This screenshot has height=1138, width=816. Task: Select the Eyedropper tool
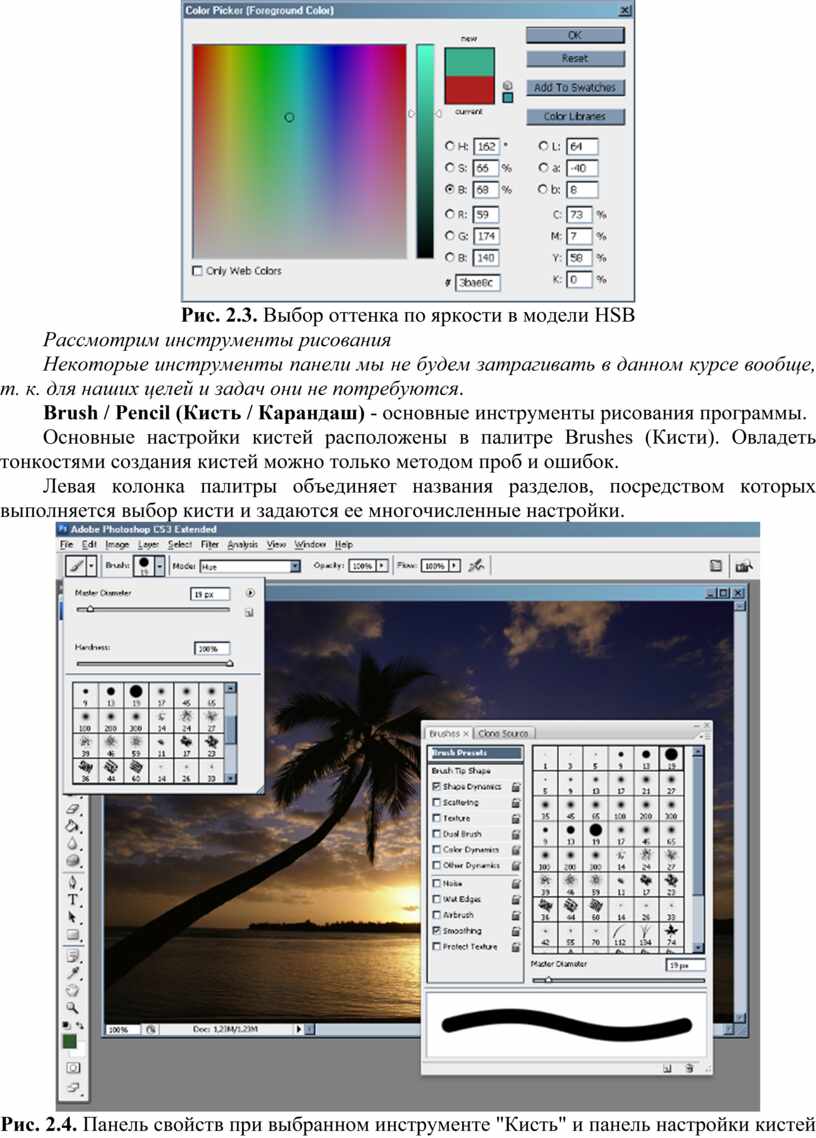point(73,973)
